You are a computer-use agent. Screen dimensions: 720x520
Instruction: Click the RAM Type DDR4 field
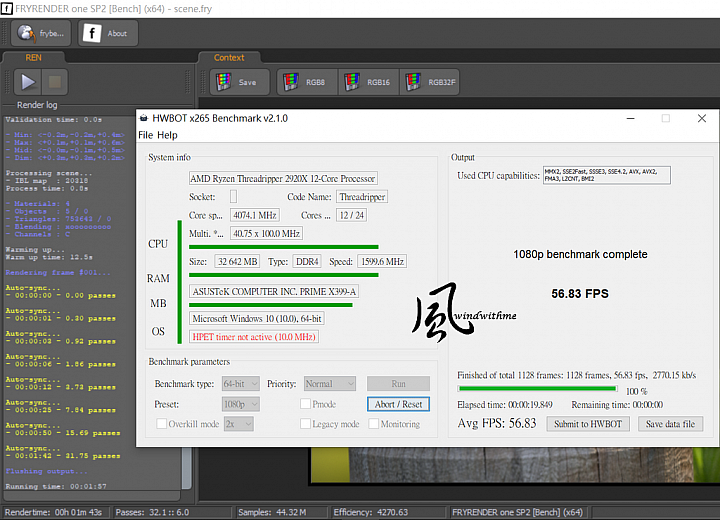[307, 261]
